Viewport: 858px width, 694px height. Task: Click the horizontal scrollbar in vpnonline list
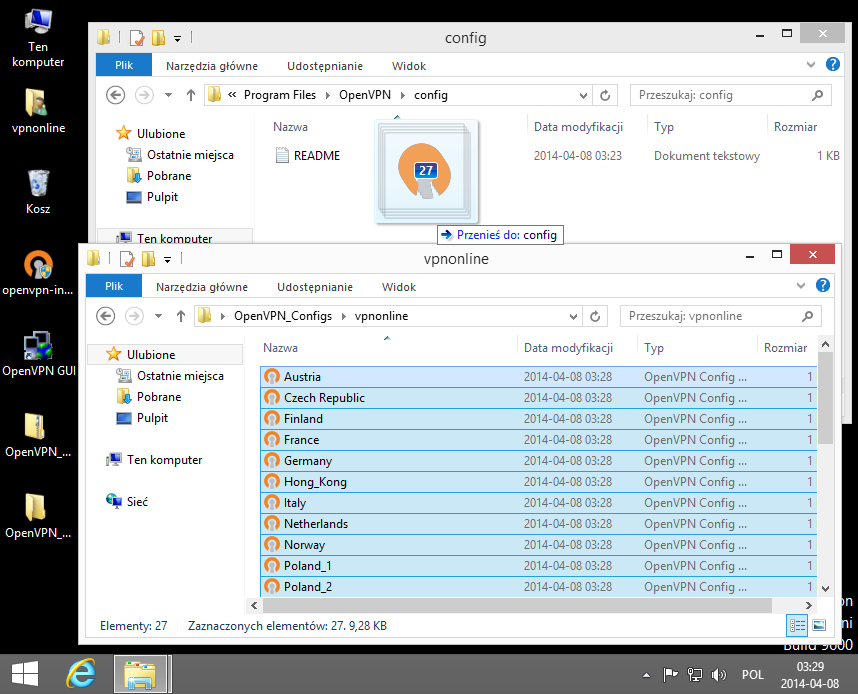coord(517,605)
